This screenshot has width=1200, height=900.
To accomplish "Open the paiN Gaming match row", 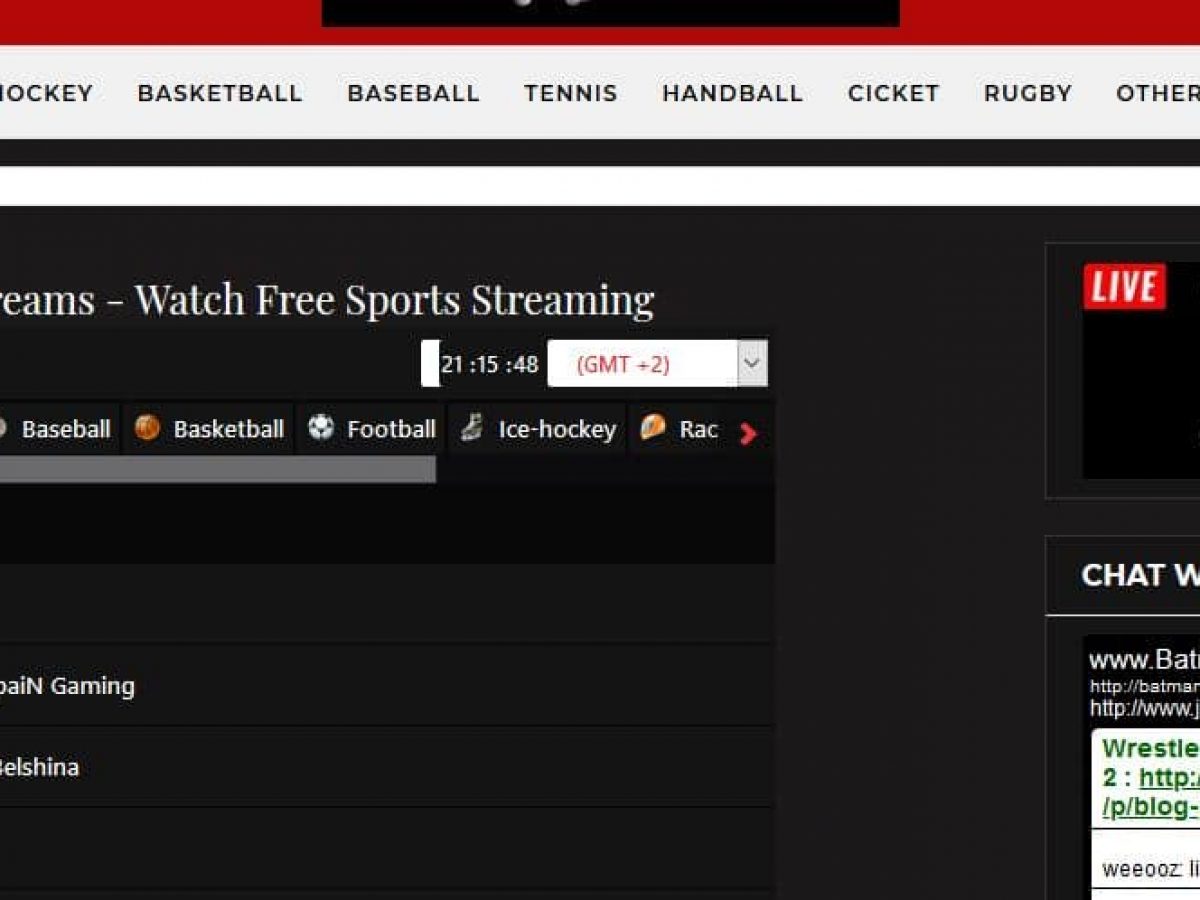I will tap(66, 686).
